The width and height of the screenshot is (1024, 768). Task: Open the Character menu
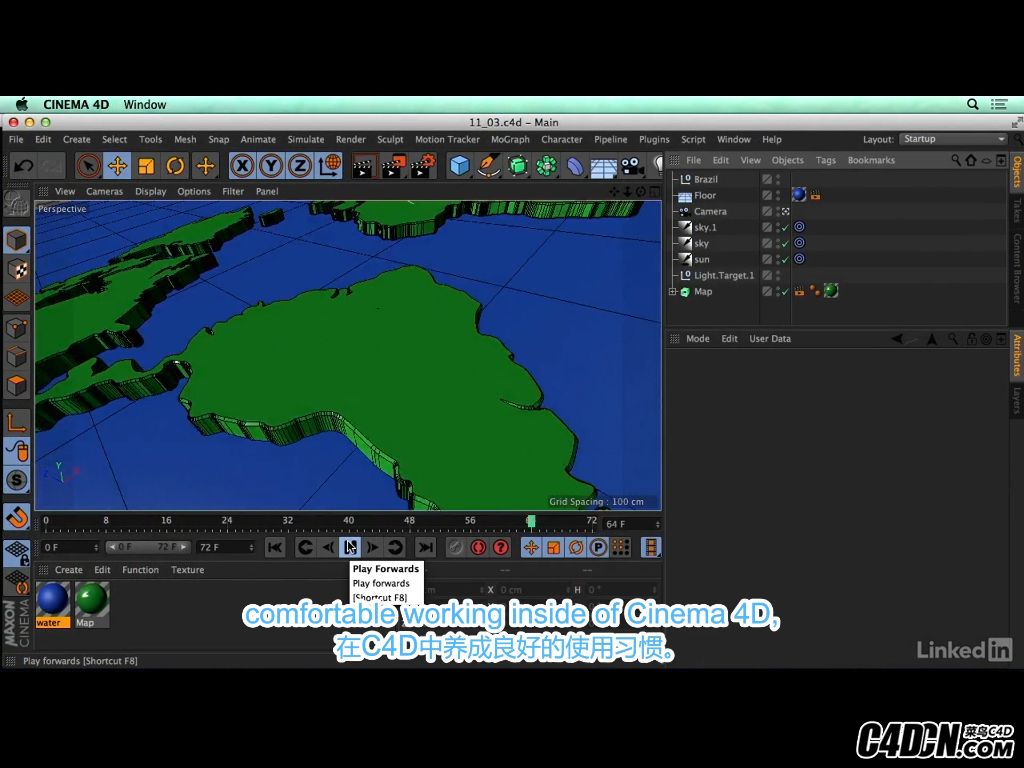(562, 139)
